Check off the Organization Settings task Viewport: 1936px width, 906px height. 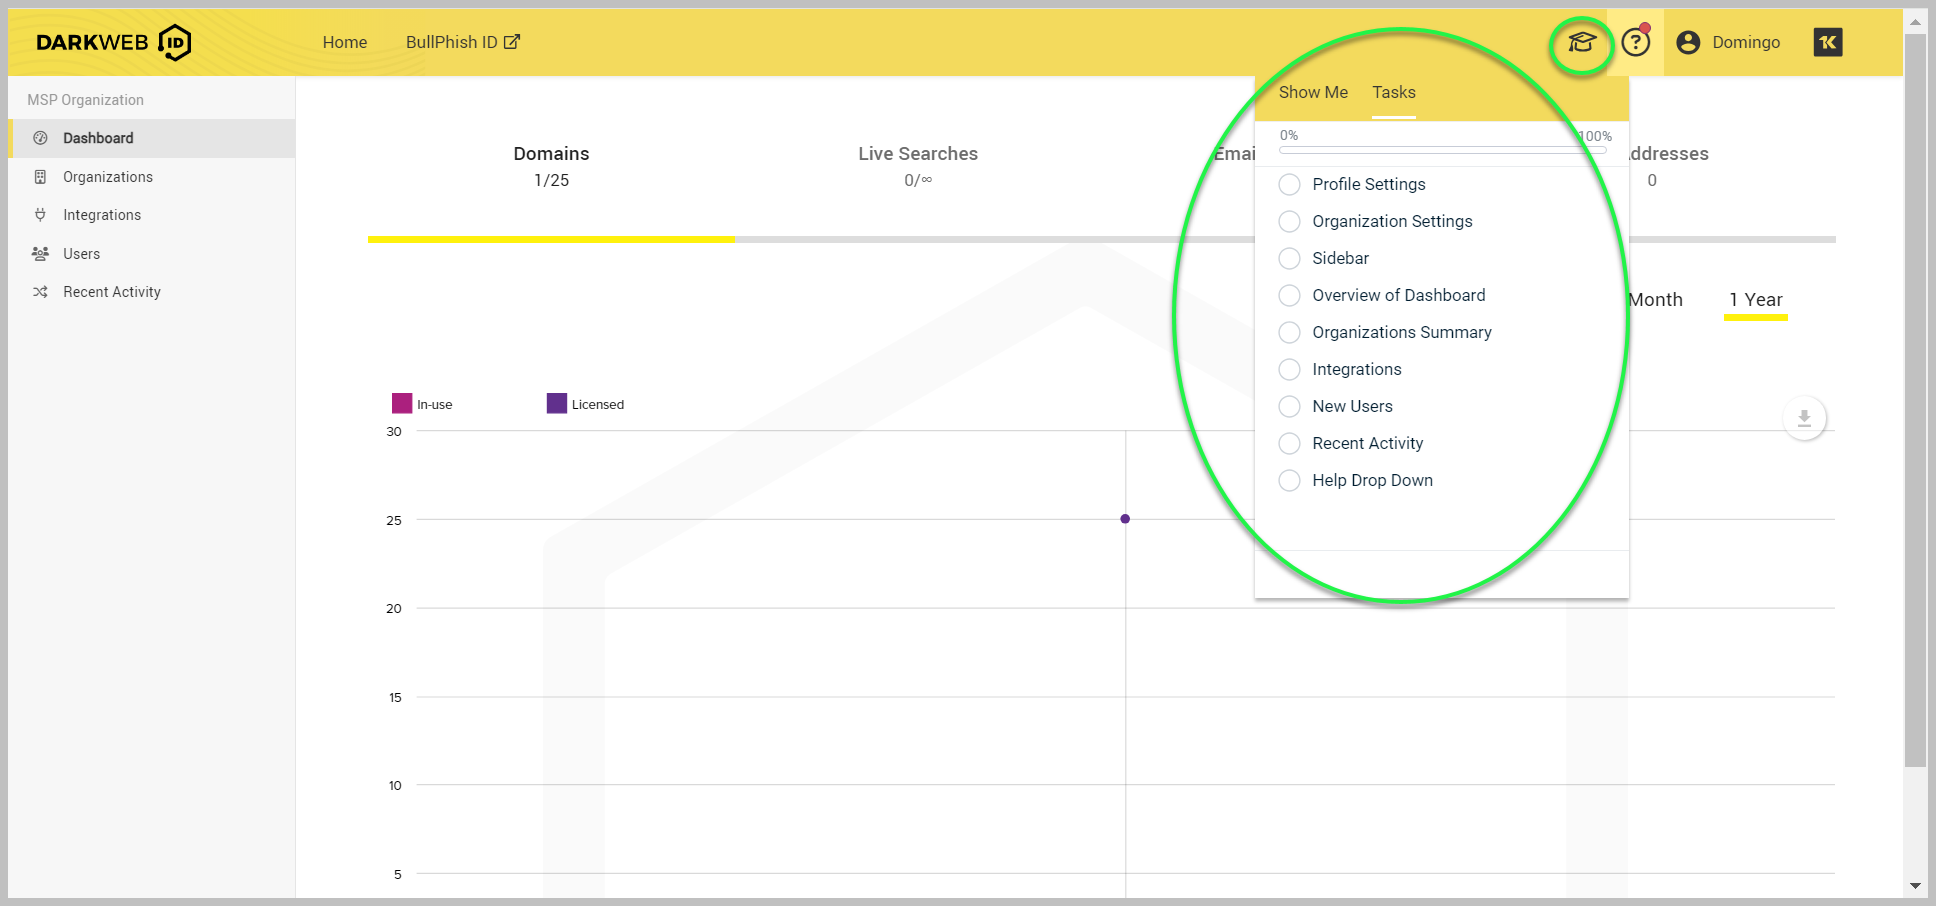(1289, 221)
